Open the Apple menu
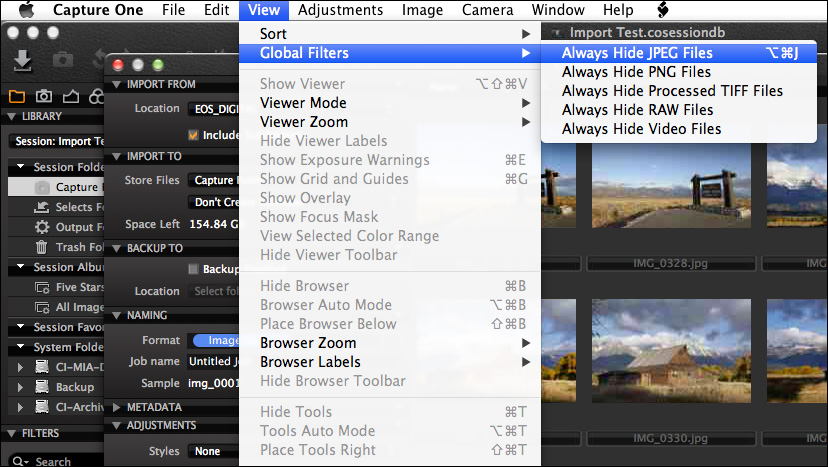 point(26,10)
